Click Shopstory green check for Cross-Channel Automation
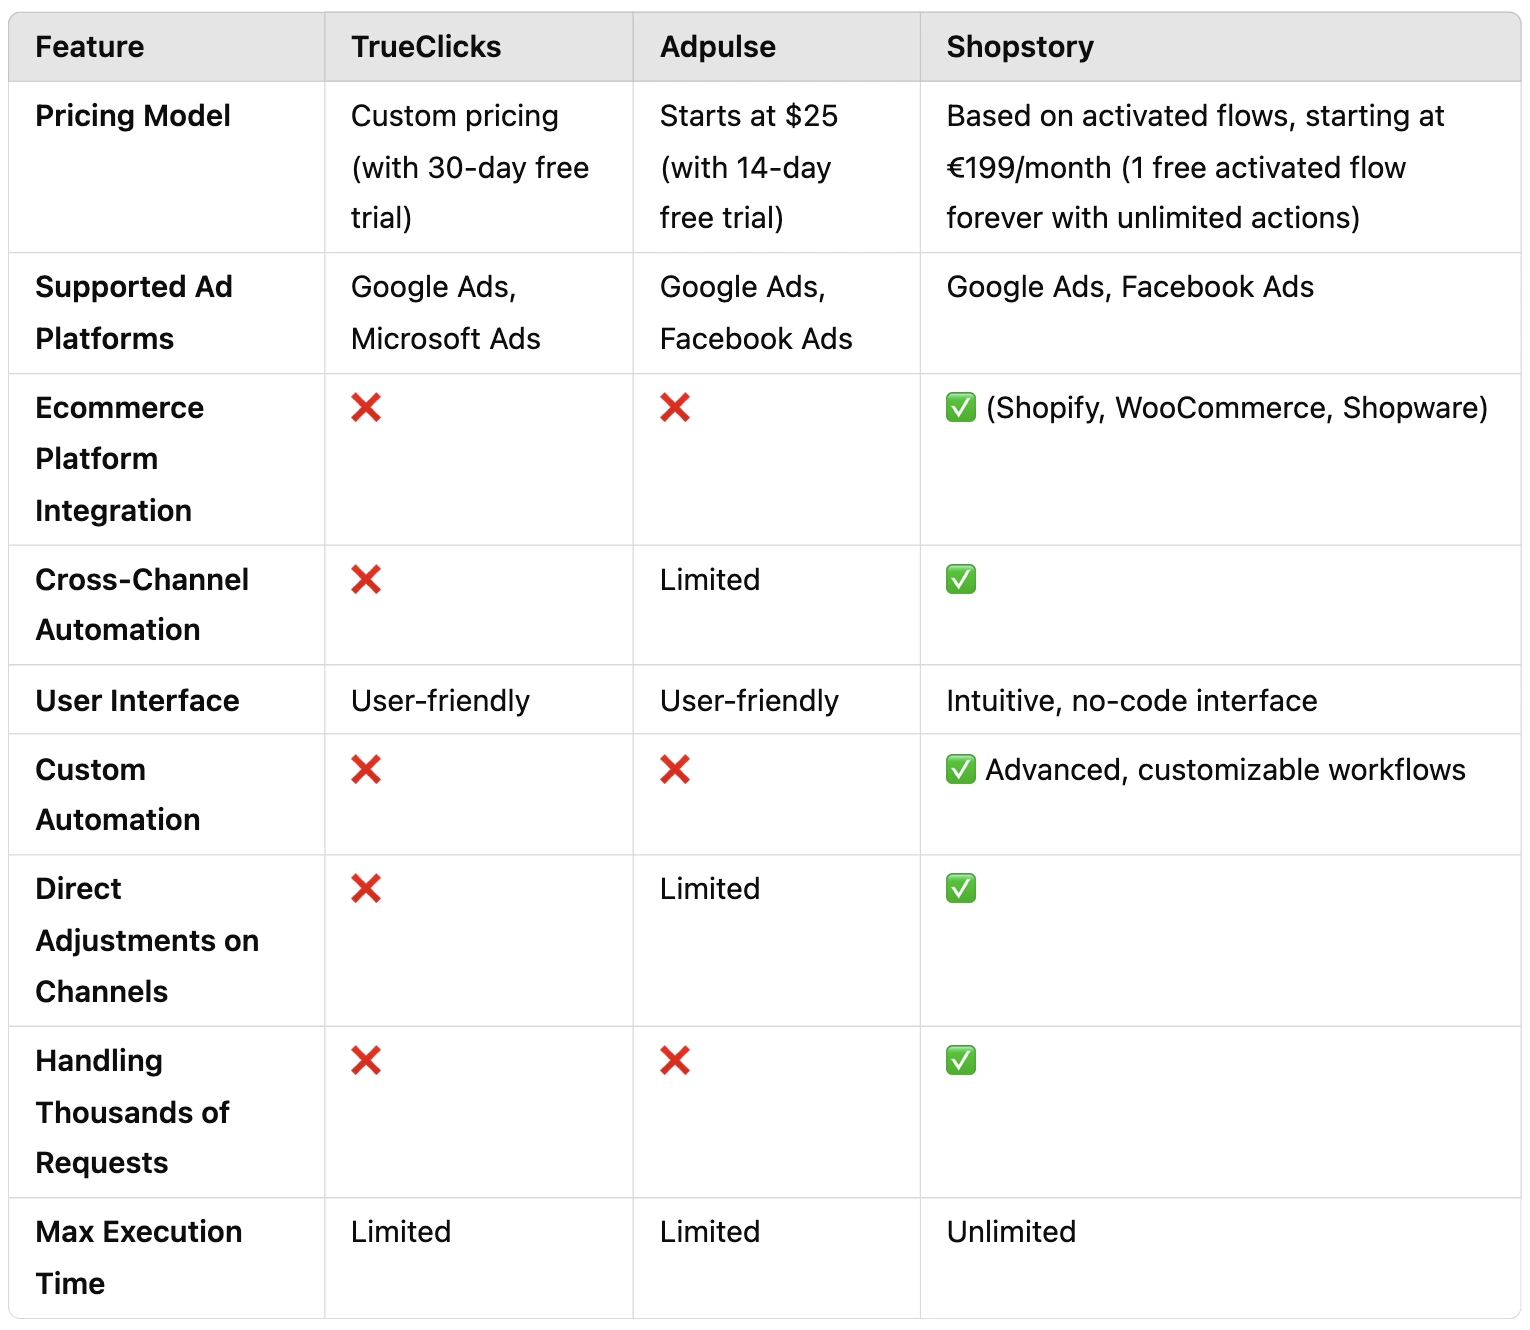Screen dimensions: 1530x1330 coord(961,579)
